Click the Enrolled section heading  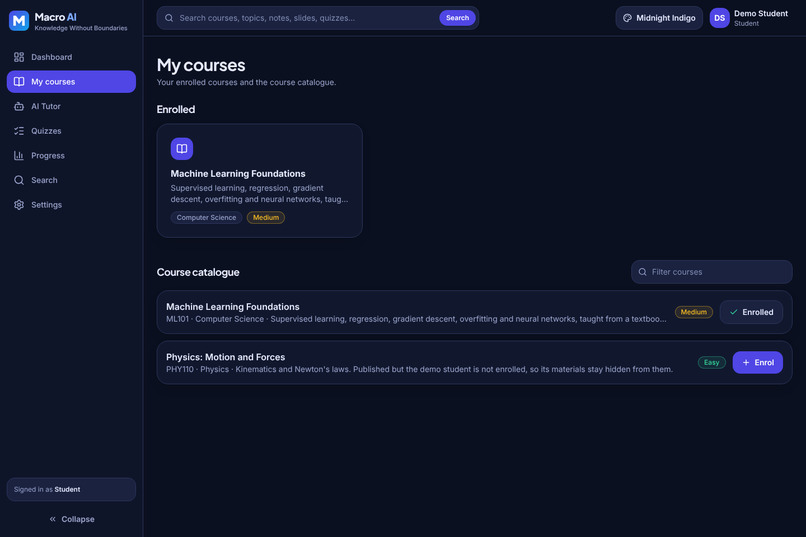coord(176,109)
